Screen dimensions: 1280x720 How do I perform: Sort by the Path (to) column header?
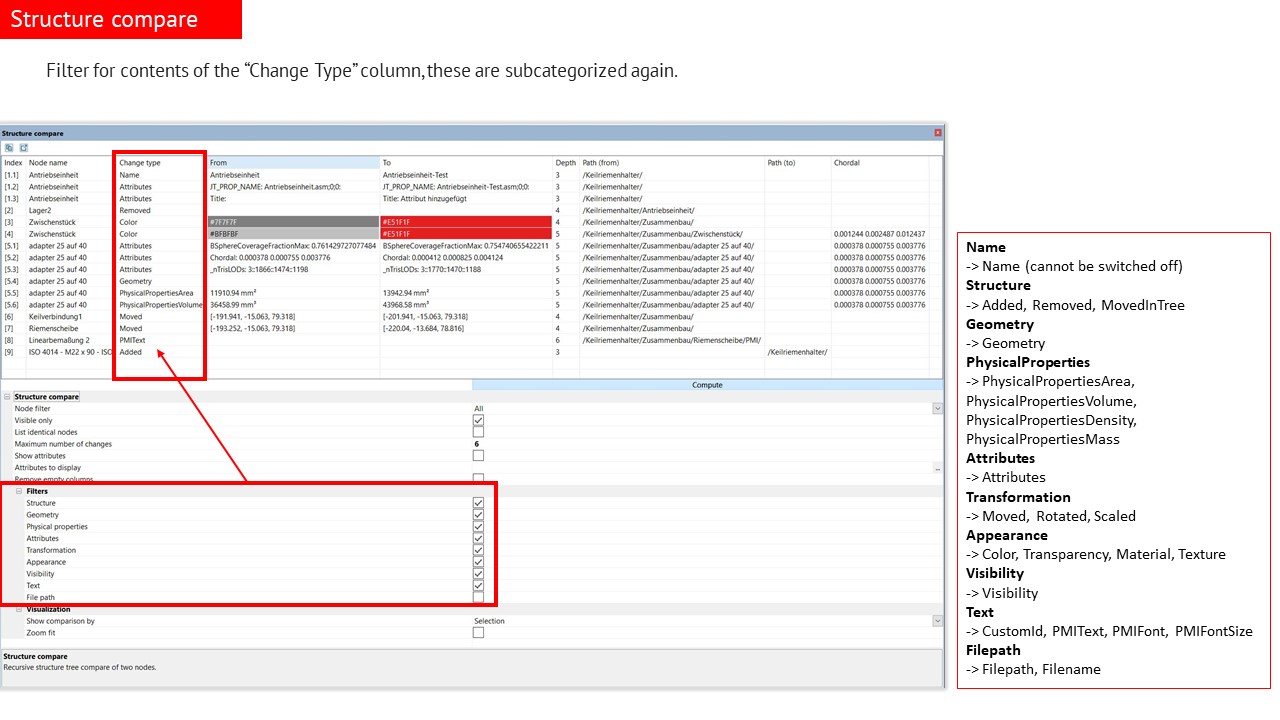tap(798, 163)
